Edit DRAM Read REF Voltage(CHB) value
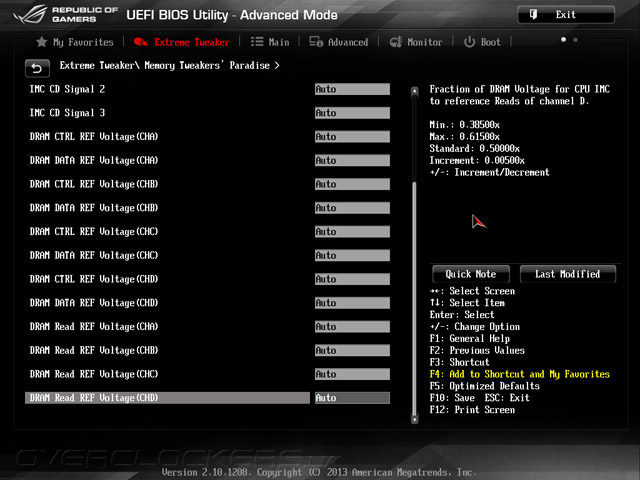The width and height of the screenshot is (640, 480). pyautogui.click(x=352, y=350)
